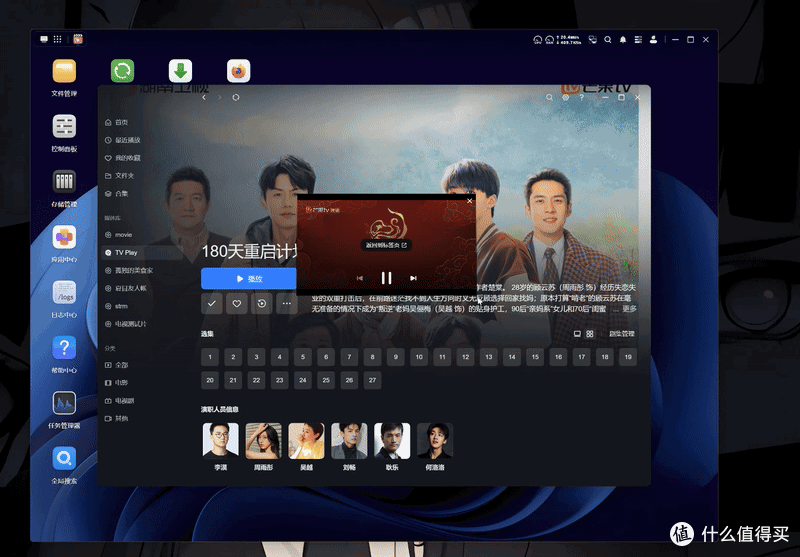Viewport: 800px width, 557px height.
Task: Go back with the left arrow
Action: pos(204,97)
